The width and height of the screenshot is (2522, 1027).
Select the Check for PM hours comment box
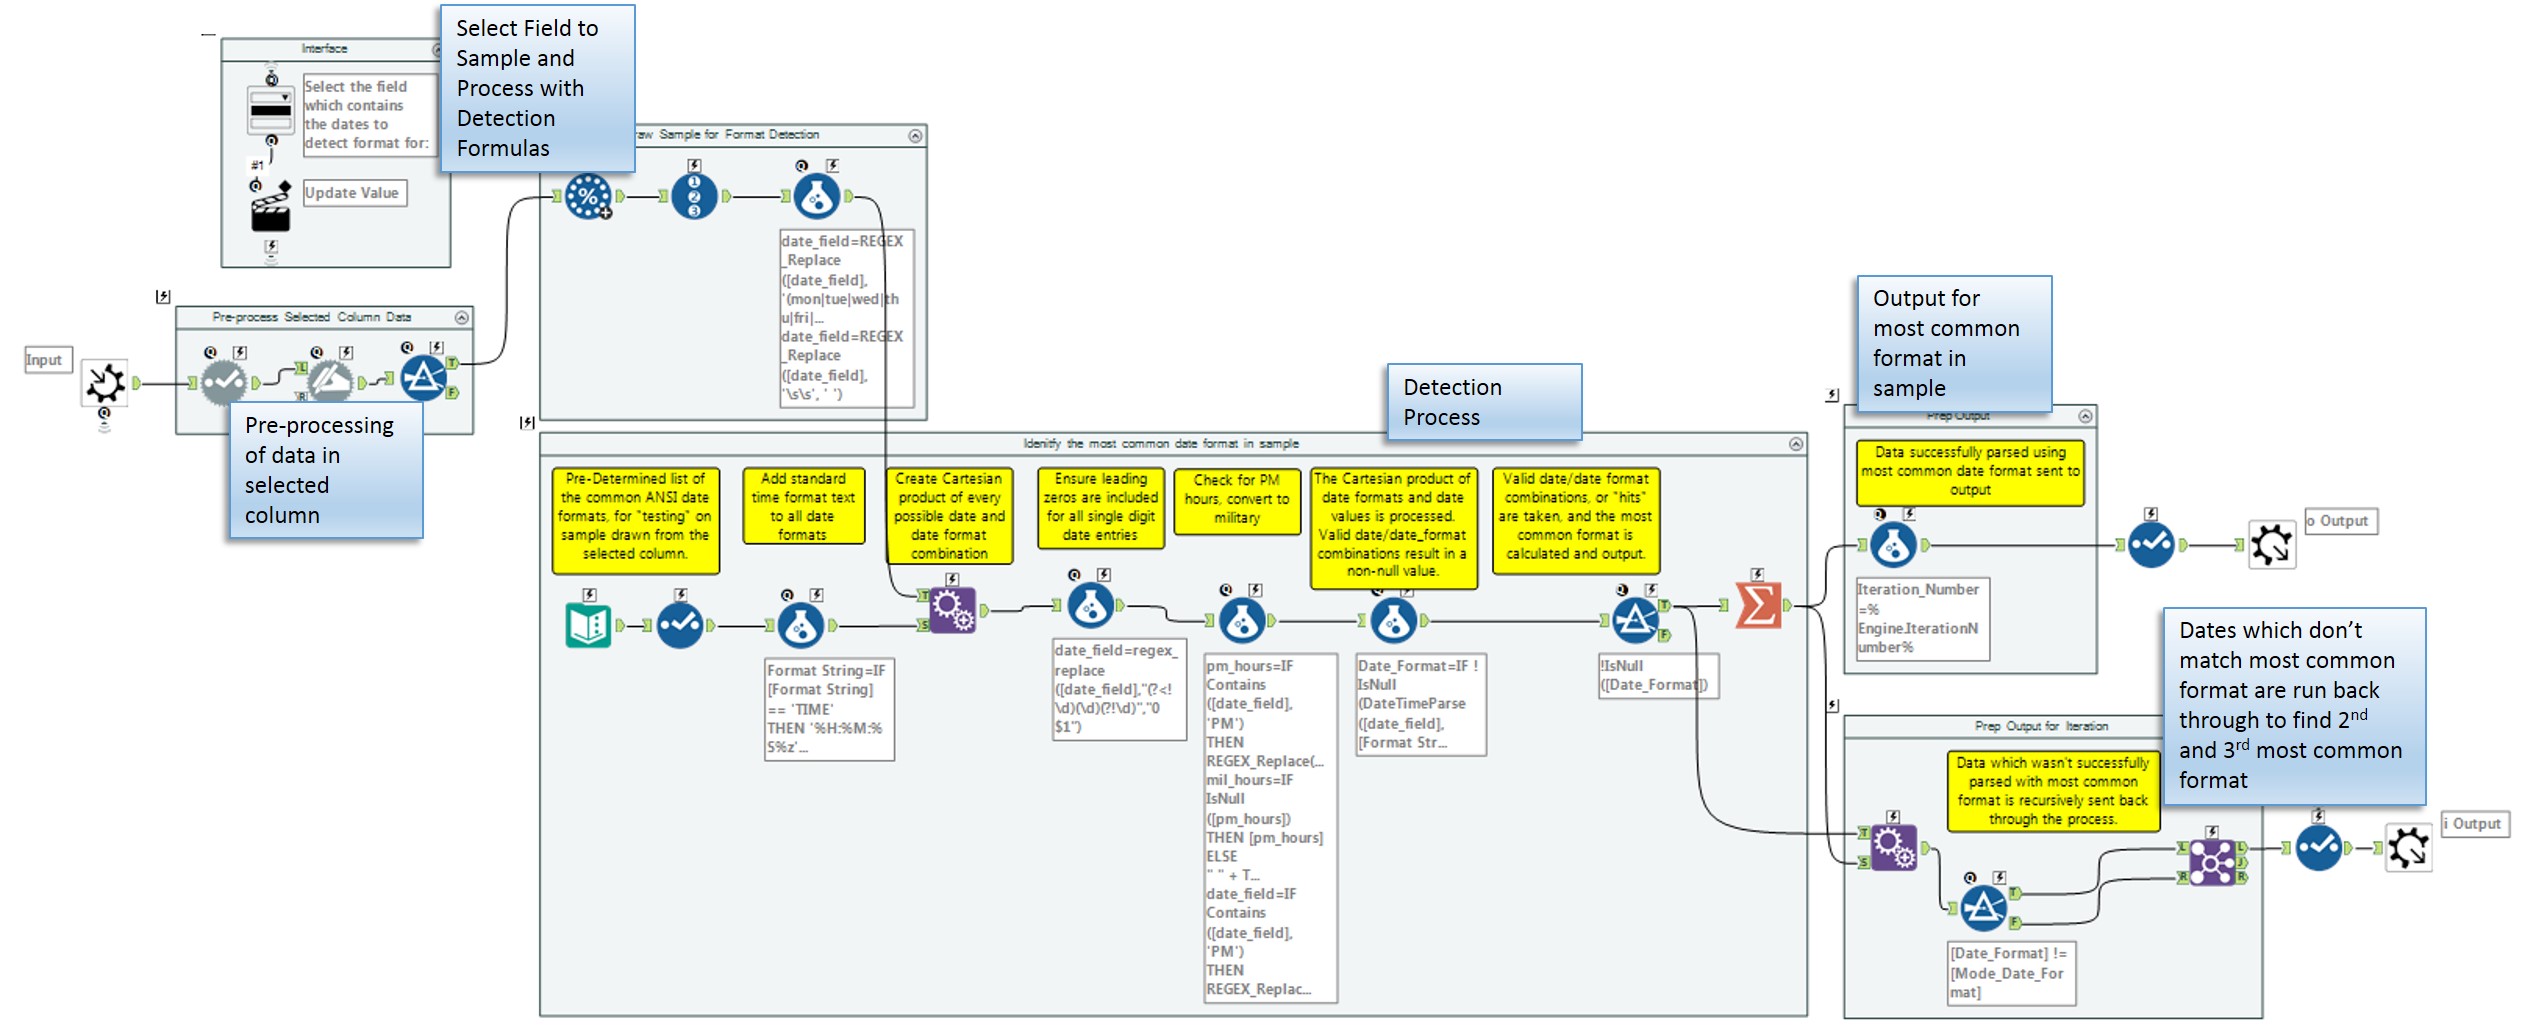point(1237,501)
